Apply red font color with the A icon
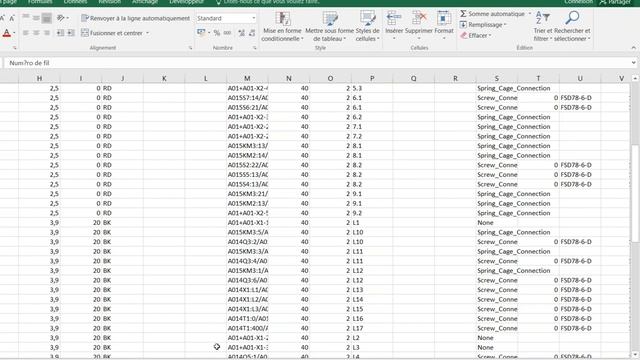The height and width of the screenshot is (360, 640). (6, 33)
